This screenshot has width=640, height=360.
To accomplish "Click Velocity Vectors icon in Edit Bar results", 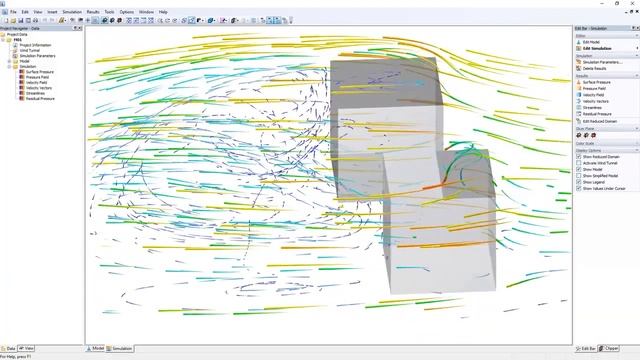I will coord(579,101).
